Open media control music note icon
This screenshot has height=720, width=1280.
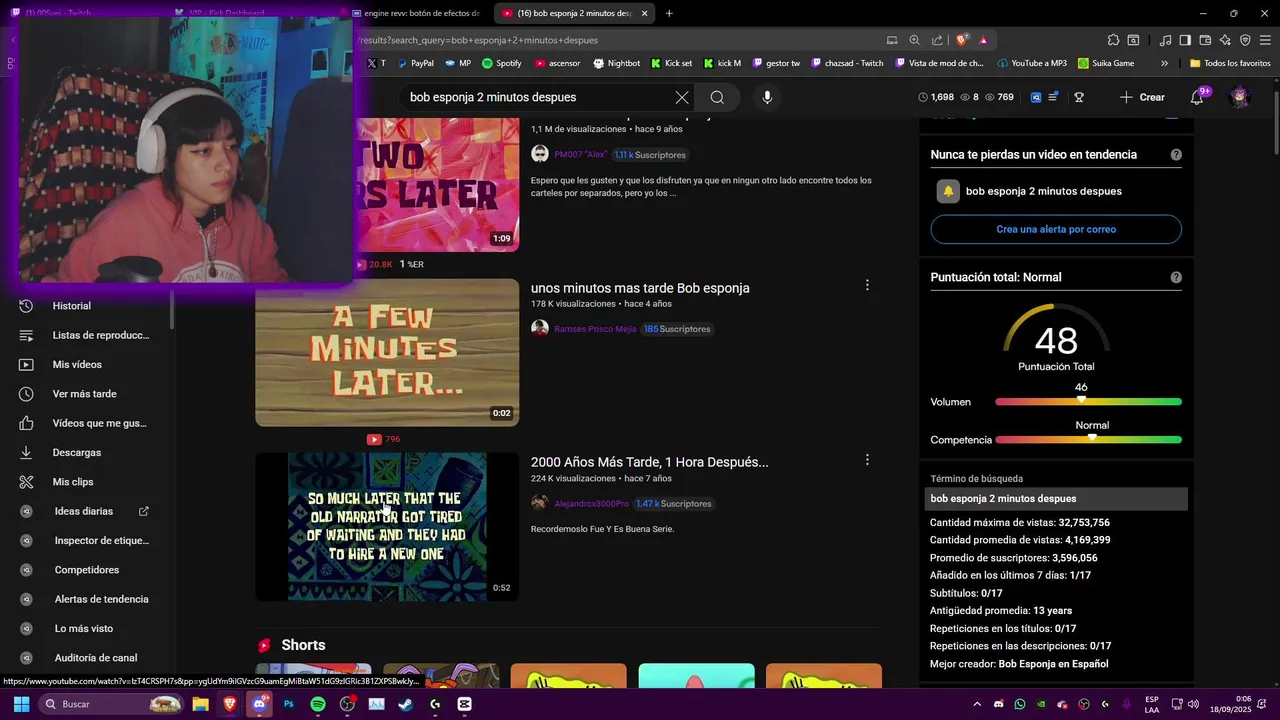click(1165, 40)
